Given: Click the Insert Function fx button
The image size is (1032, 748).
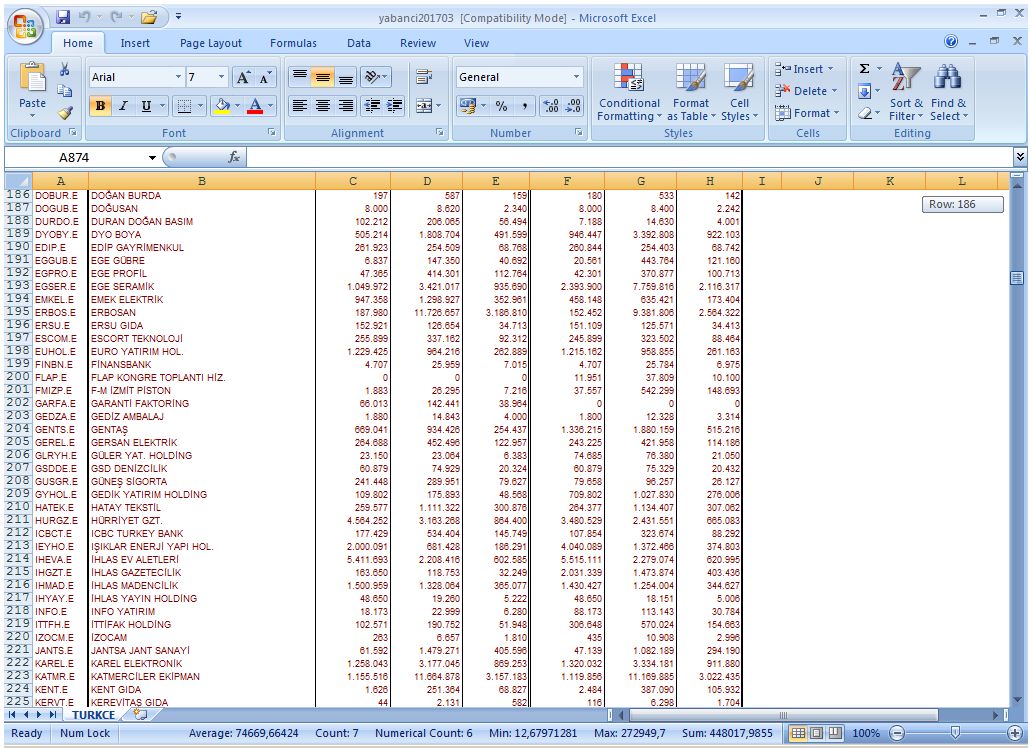Looking at the screenshot, I should pos(234,157).
